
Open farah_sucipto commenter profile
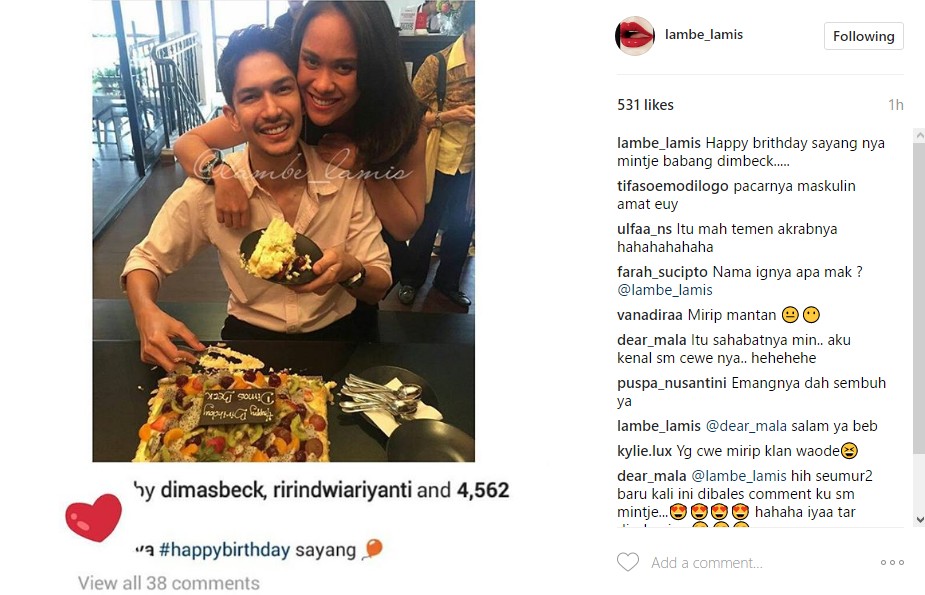662,272
